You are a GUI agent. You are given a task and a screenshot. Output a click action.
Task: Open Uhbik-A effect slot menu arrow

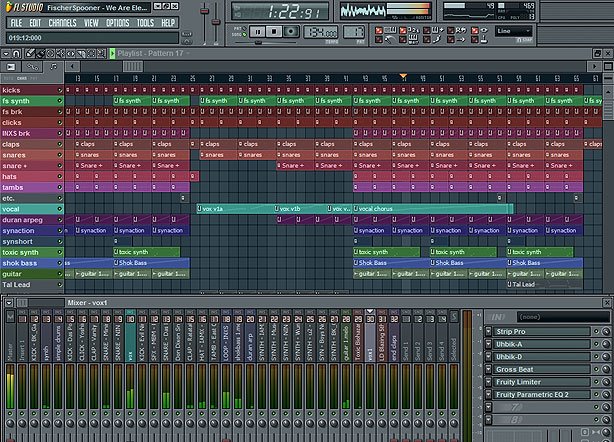[488, 344]
